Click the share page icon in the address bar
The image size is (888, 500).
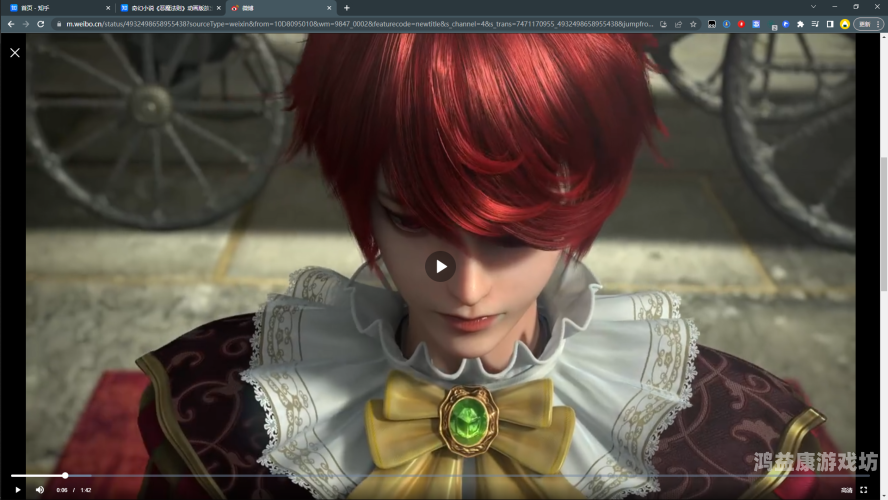(679, 24)
